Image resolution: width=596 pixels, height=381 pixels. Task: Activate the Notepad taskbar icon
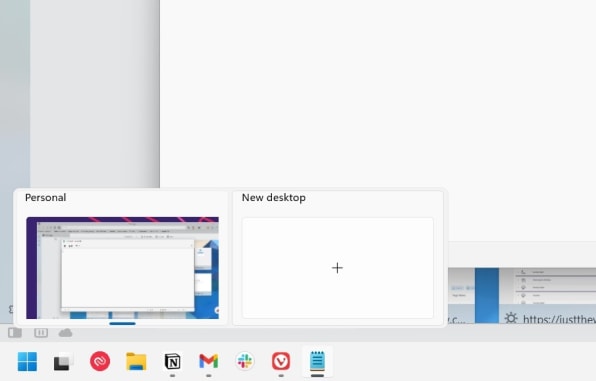coord(317,361)
